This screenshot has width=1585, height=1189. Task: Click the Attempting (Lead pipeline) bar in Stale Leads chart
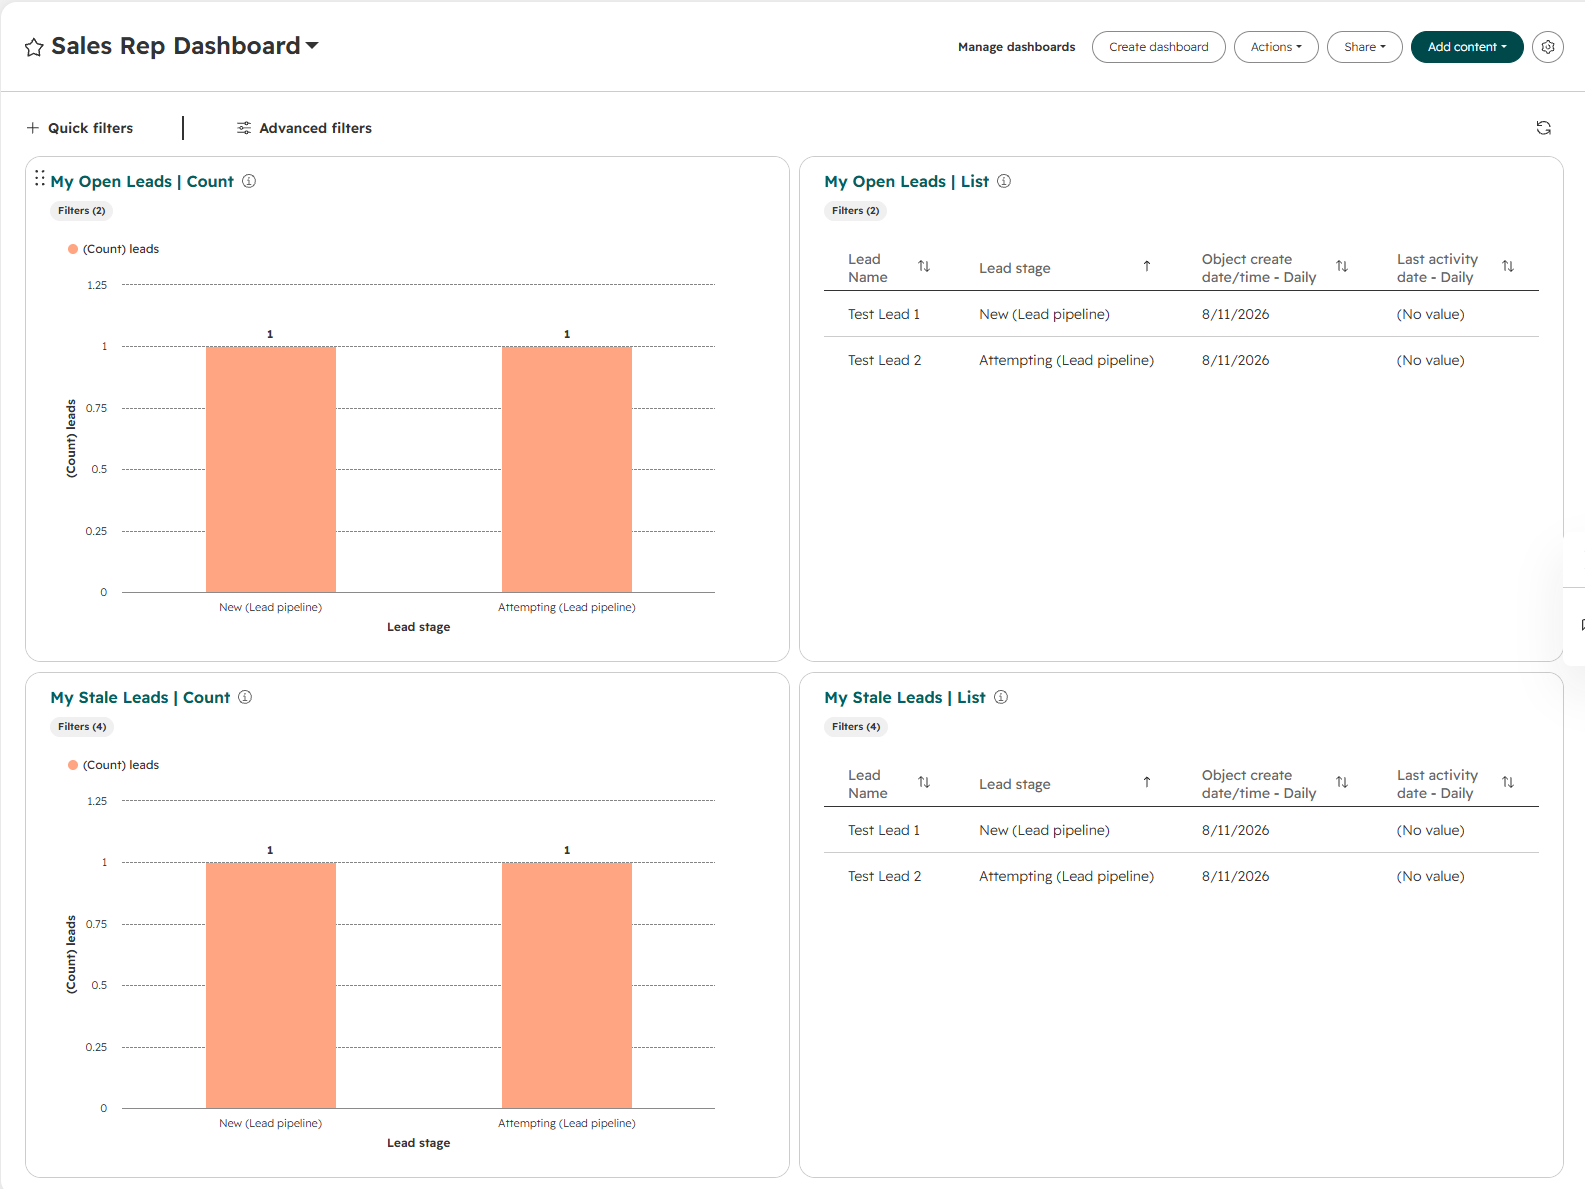pyautogui.click(x=567, y=985)
